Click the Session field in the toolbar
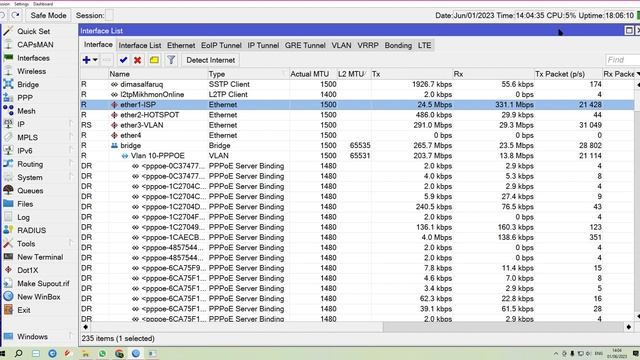The width and height of the screenshot is (640, 360). (x=109, y=16)
